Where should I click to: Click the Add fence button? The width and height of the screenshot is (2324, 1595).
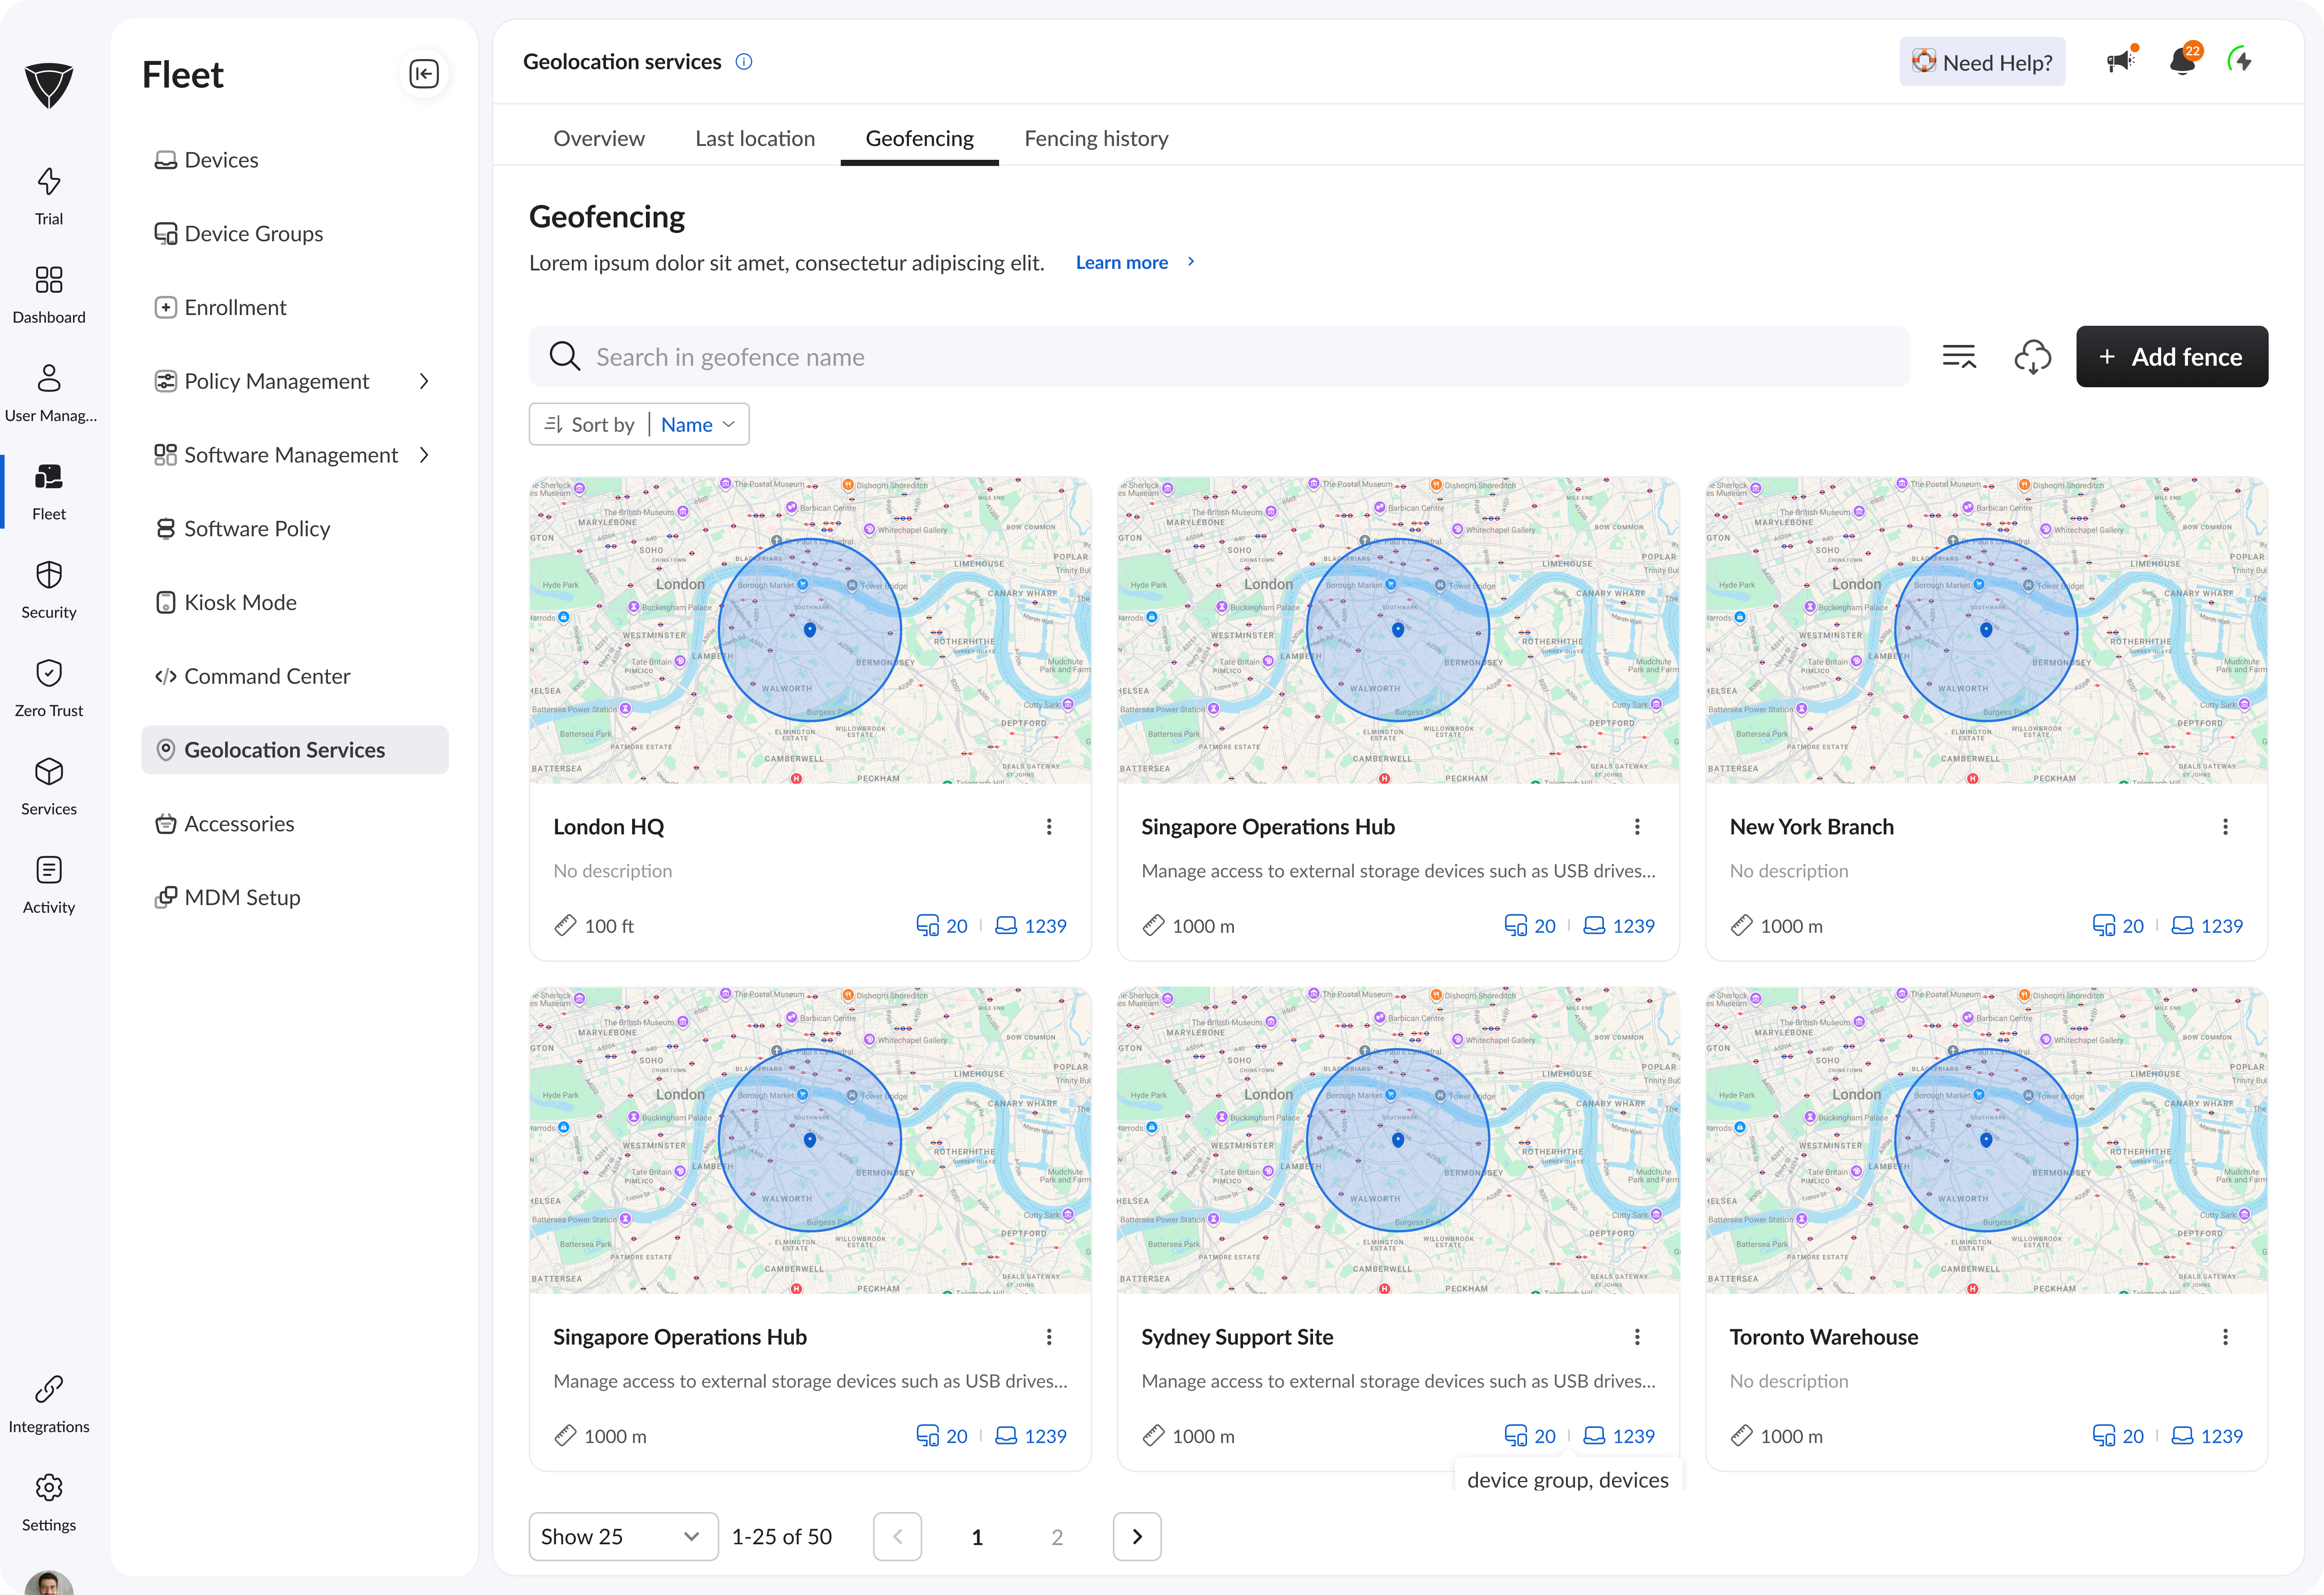pyautogui.click(x=2171, y=357)
